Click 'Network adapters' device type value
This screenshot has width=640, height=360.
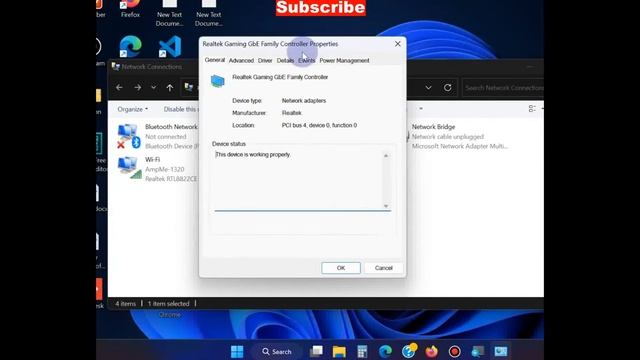click(x=304, y=100)
